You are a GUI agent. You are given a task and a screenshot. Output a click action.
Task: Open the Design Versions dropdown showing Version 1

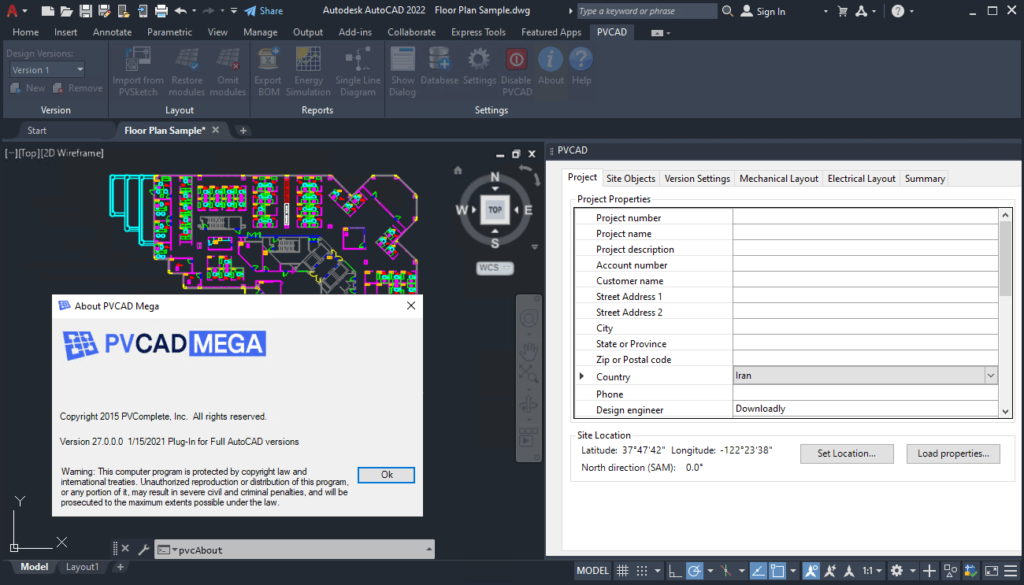(x=47, y=70)
